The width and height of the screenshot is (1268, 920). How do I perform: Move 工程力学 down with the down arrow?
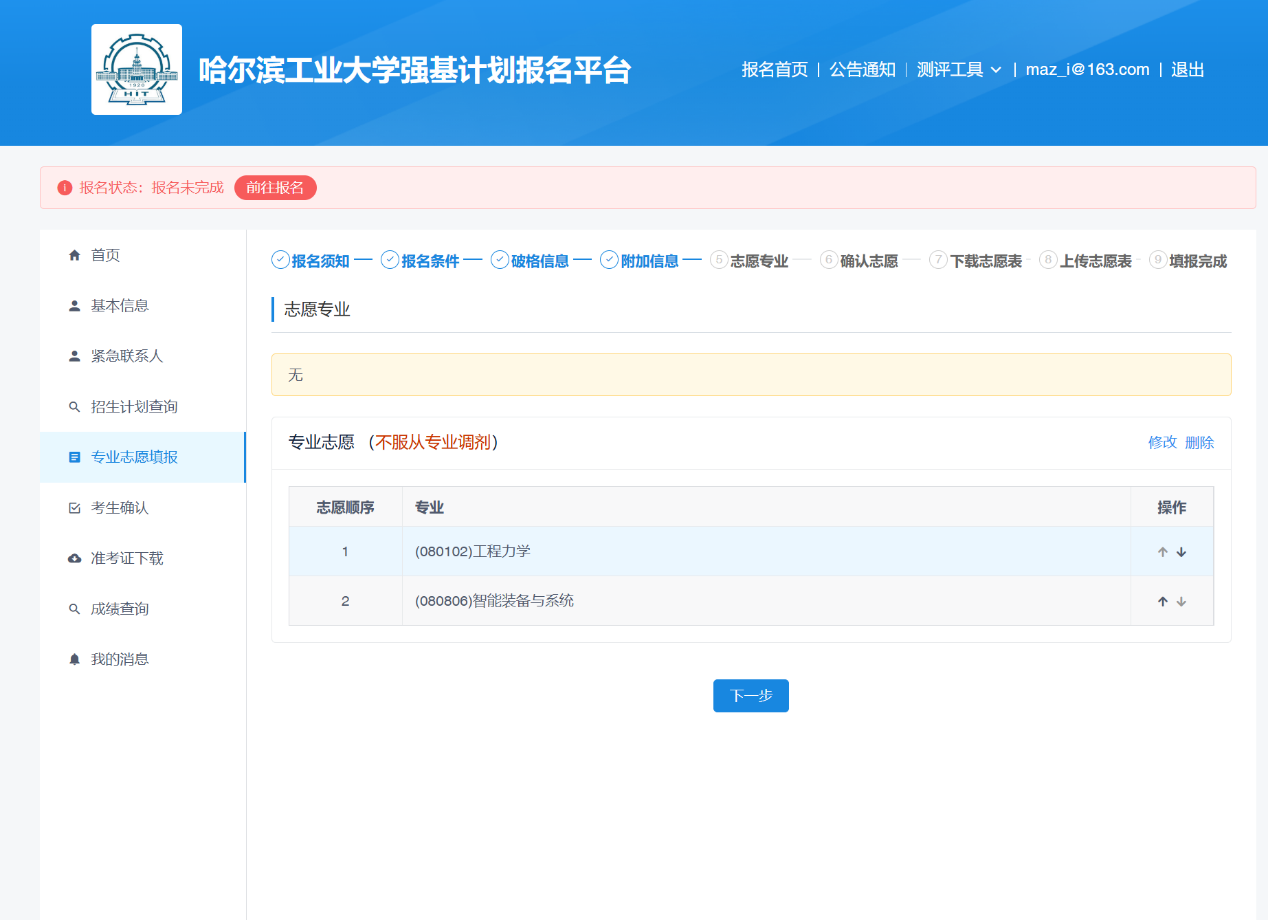1181,552
